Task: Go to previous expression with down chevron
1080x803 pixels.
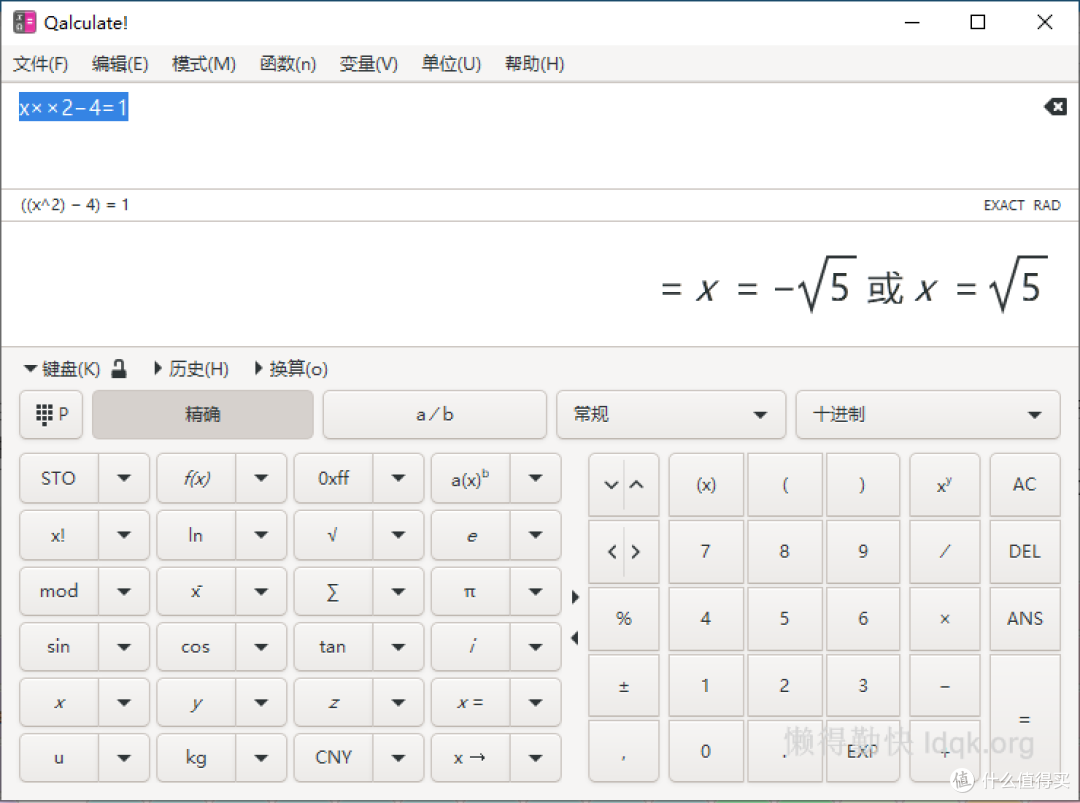Action: tap(611, 485)
